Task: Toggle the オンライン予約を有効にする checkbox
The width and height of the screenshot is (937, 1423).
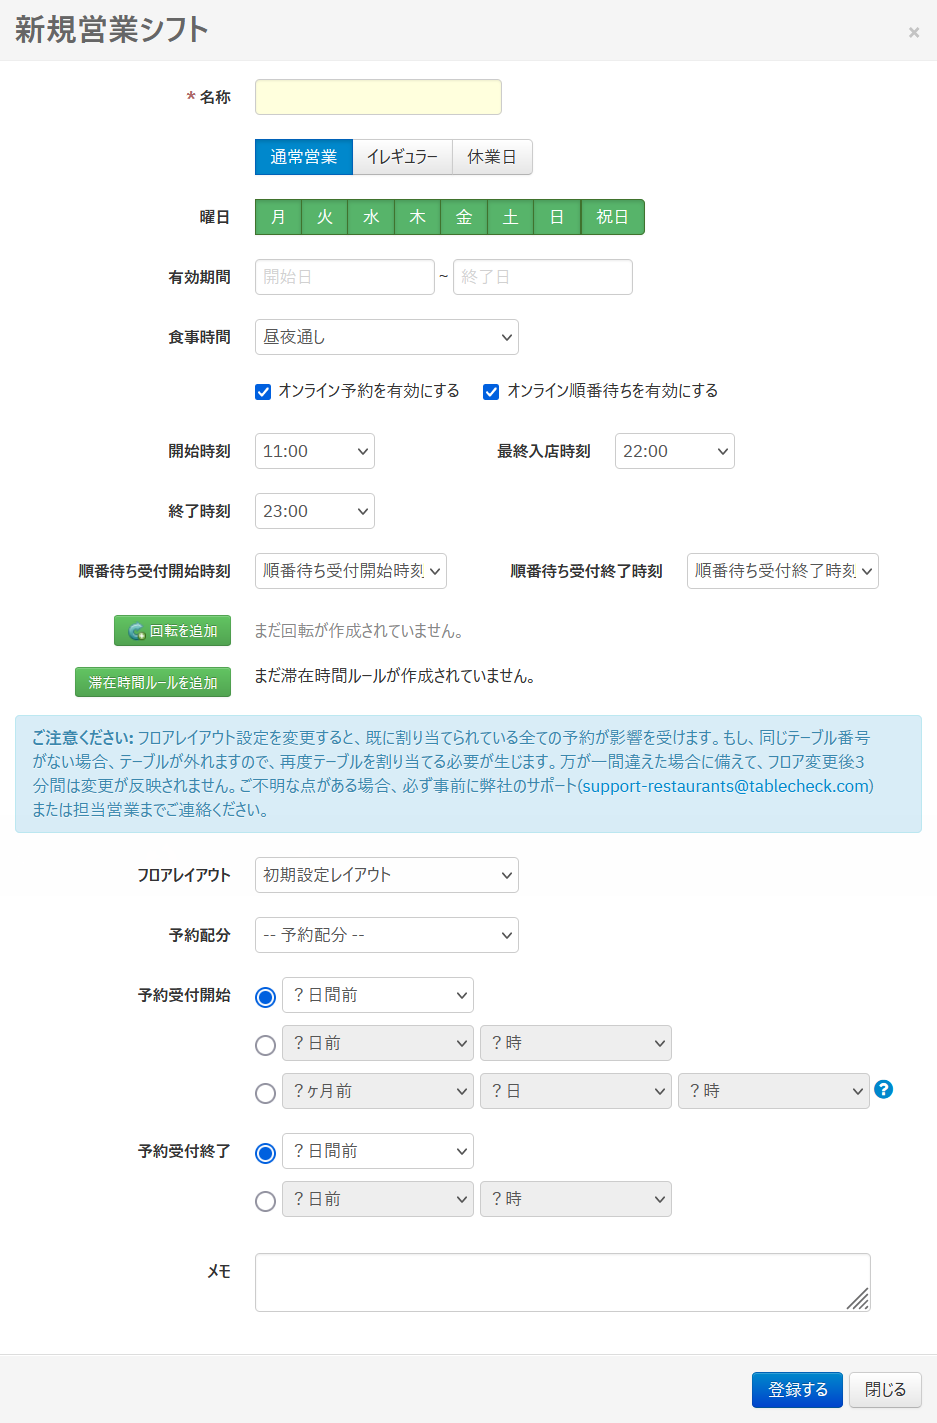Action: (263, 392)
